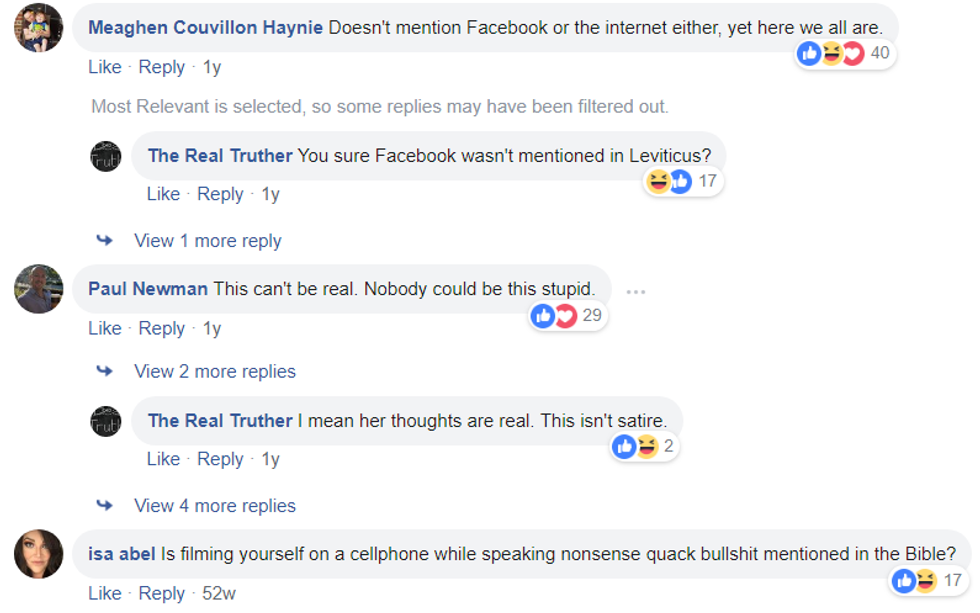Like Paul Newman's comment
980x613 pixels.
pos(104,328)
